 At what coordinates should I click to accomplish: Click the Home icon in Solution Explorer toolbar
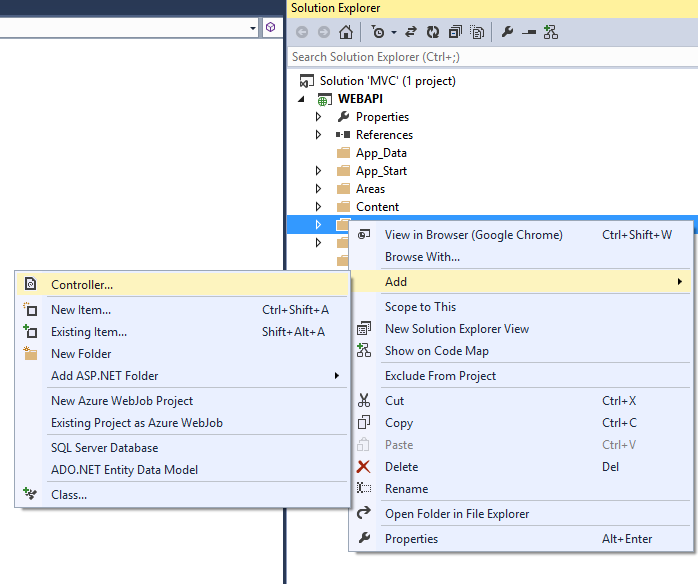[345, 32]
